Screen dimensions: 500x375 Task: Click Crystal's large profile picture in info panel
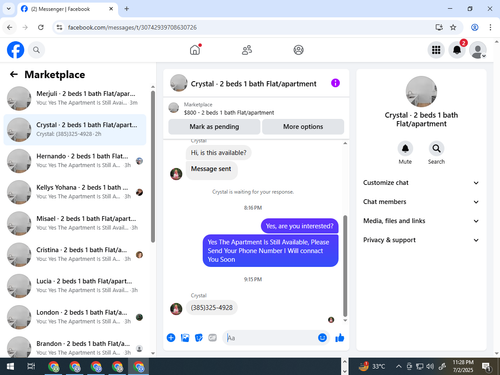click(x=421, y=92)
